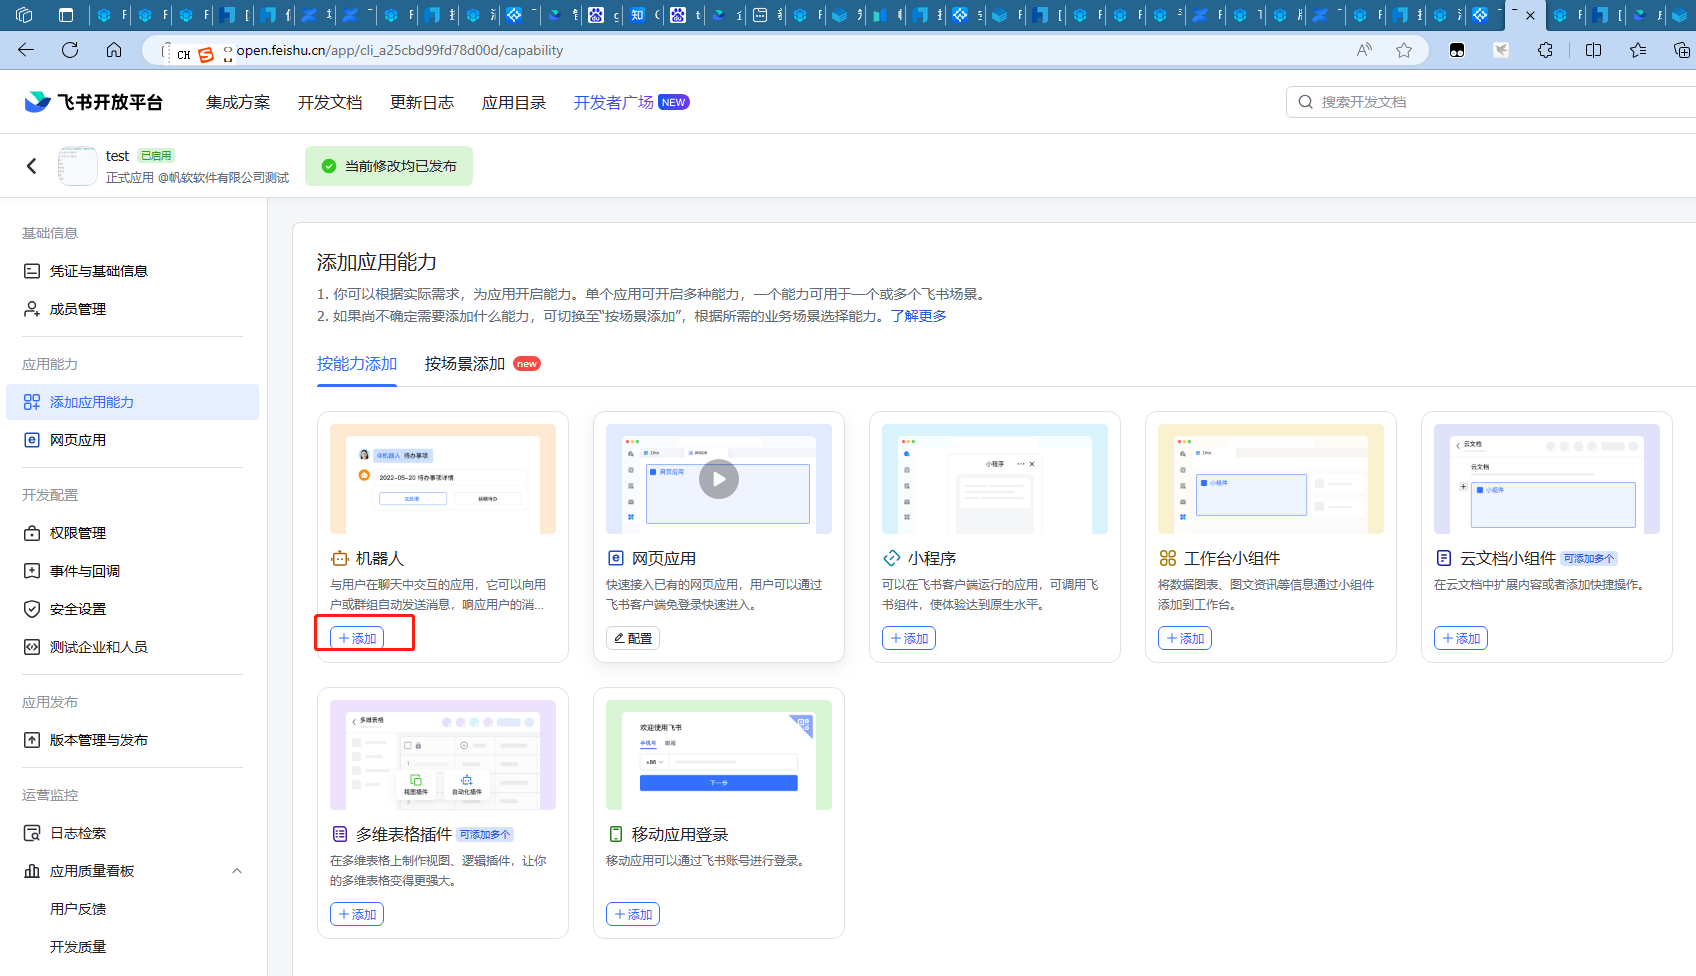Click 日志检索 search-log icon
Screen dimensions: 1696x976
(32, 833)
